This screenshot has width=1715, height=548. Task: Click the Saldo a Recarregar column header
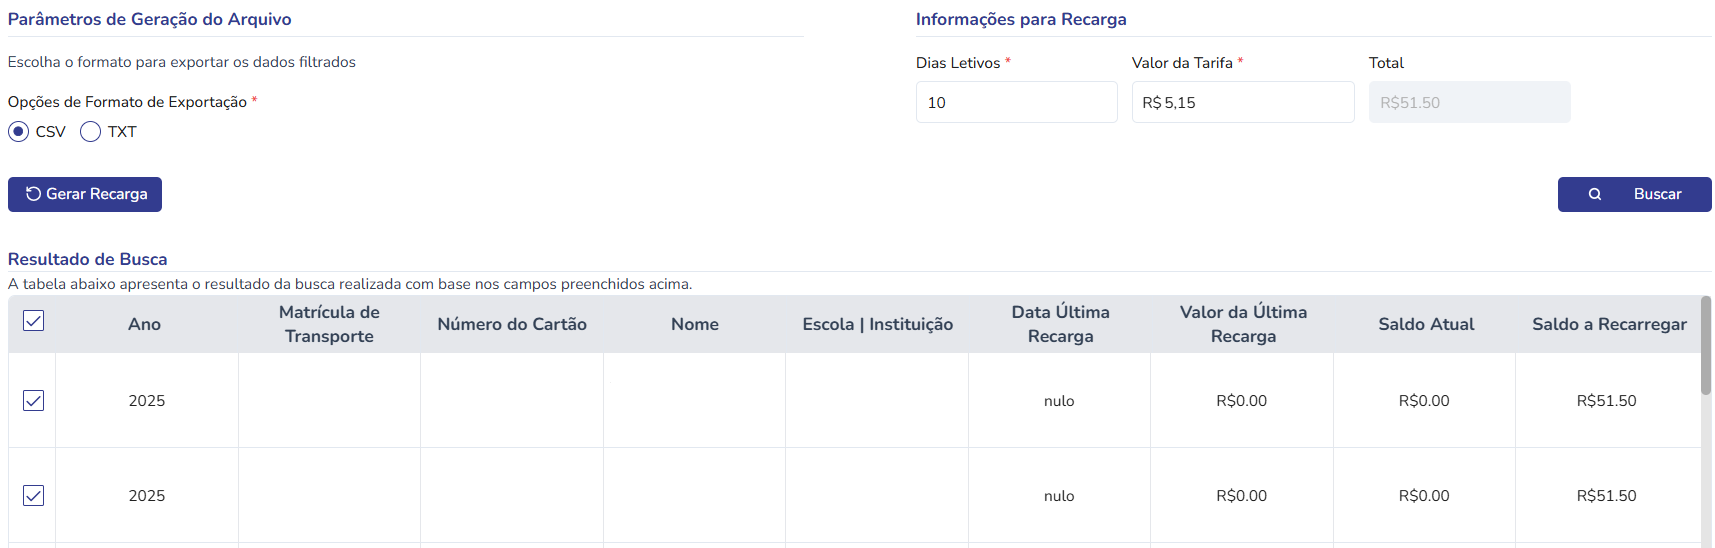1609,324
